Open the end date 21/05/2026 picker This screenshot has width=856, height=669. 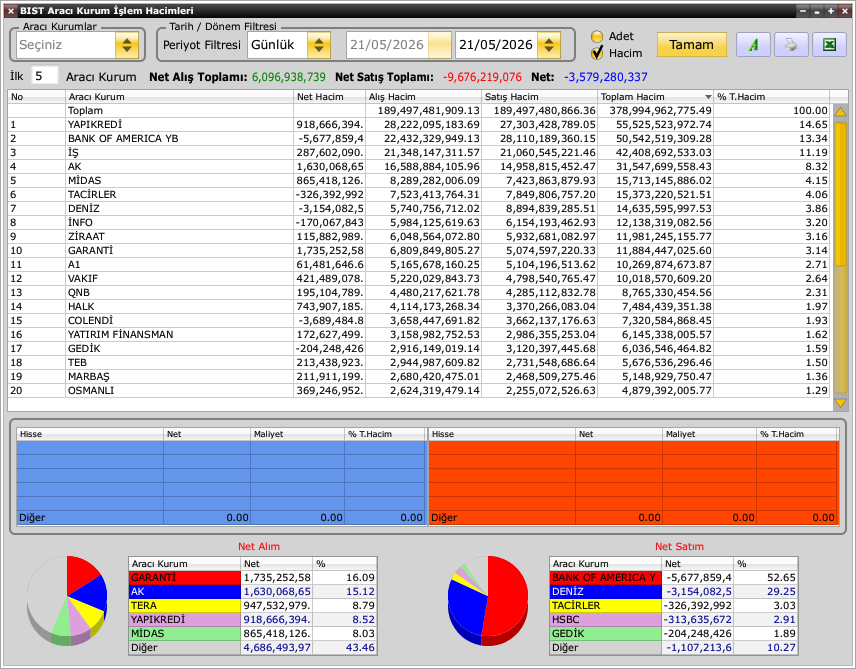pos(549,45)
